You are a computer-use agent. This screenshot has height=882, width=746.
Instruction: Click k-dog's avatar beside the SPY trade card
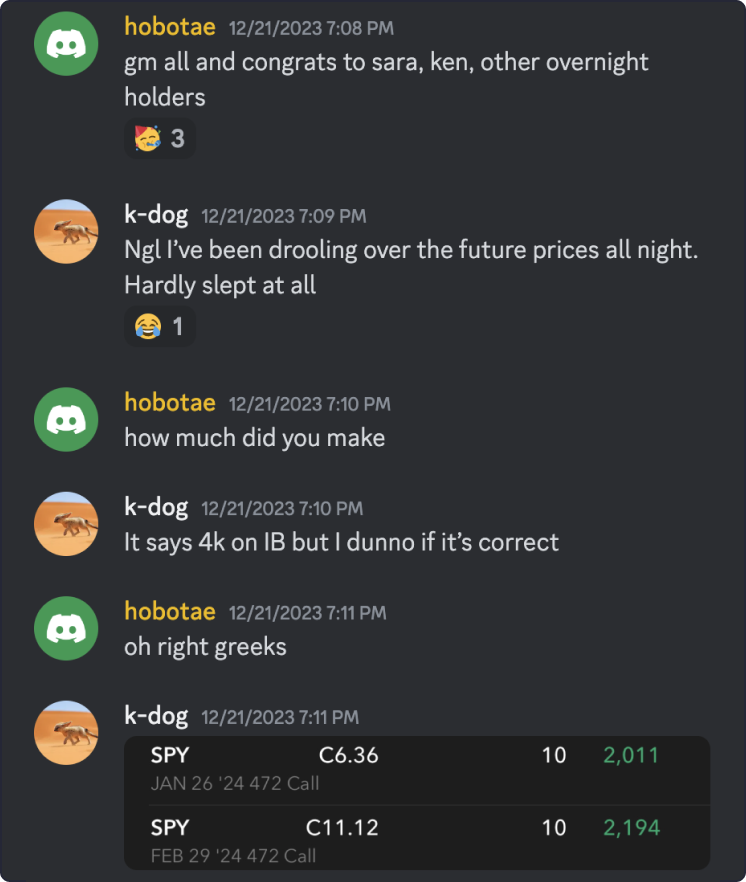[x=66, y=734]
